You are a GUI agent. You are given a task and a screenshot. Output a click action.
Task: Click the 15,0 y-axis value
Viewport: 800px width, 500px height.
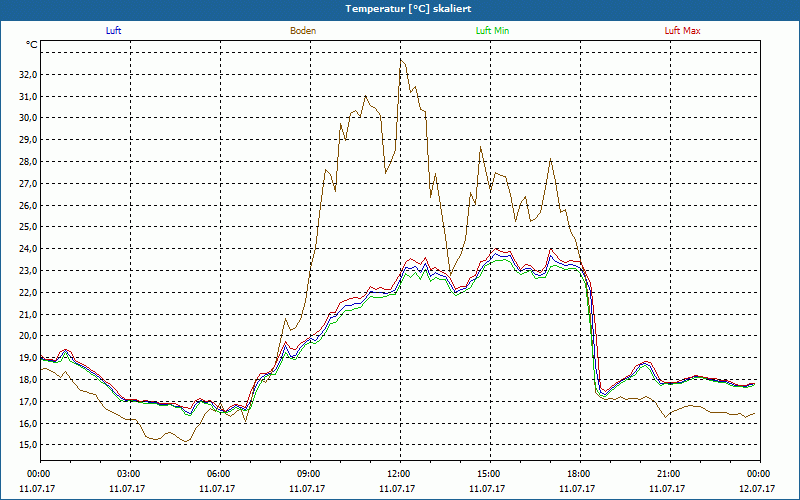[x=28, y=445]
